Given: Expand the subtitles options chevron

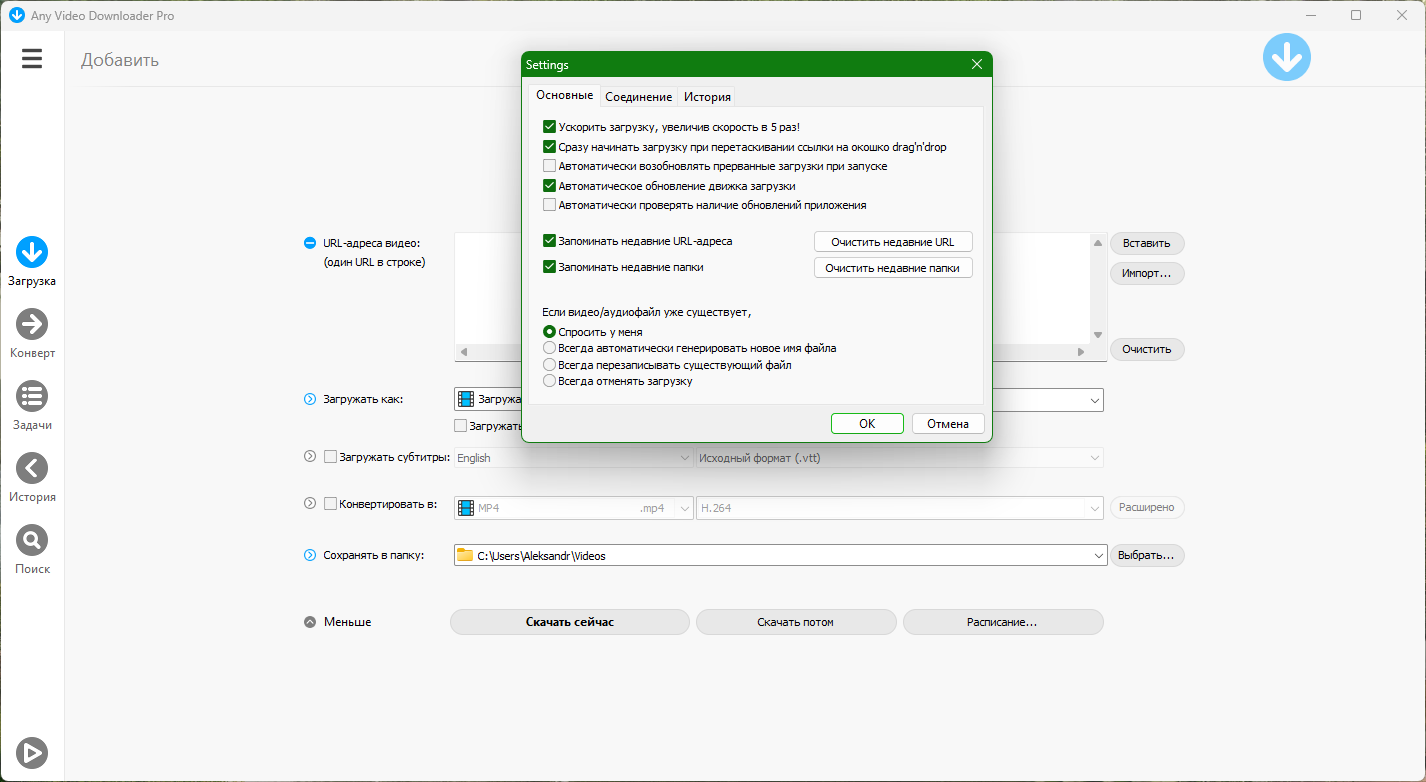Looking at the screenshot, I should coord(309,456).
